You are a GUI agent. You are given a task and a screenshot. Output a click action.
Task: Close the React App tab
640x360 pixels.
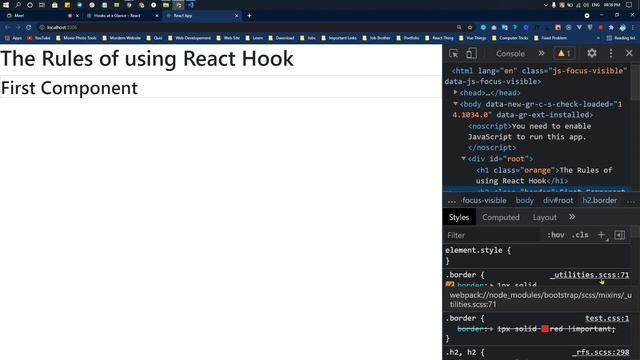(236, 16)
